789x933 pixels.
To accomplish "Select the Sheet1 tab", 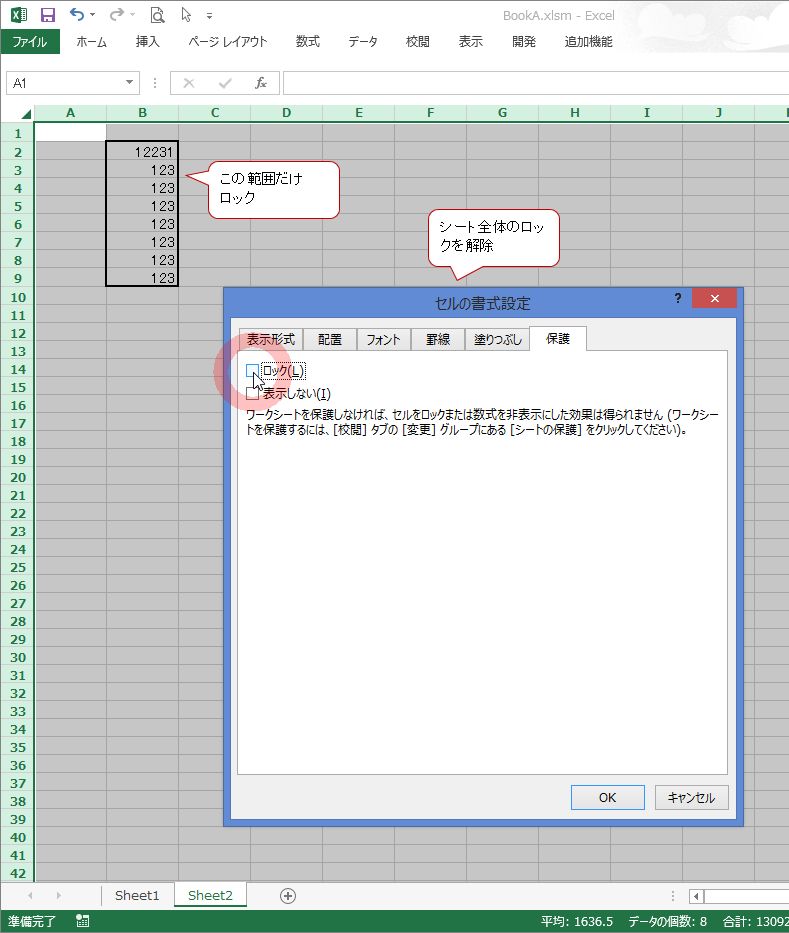I will tap(137, 895).
